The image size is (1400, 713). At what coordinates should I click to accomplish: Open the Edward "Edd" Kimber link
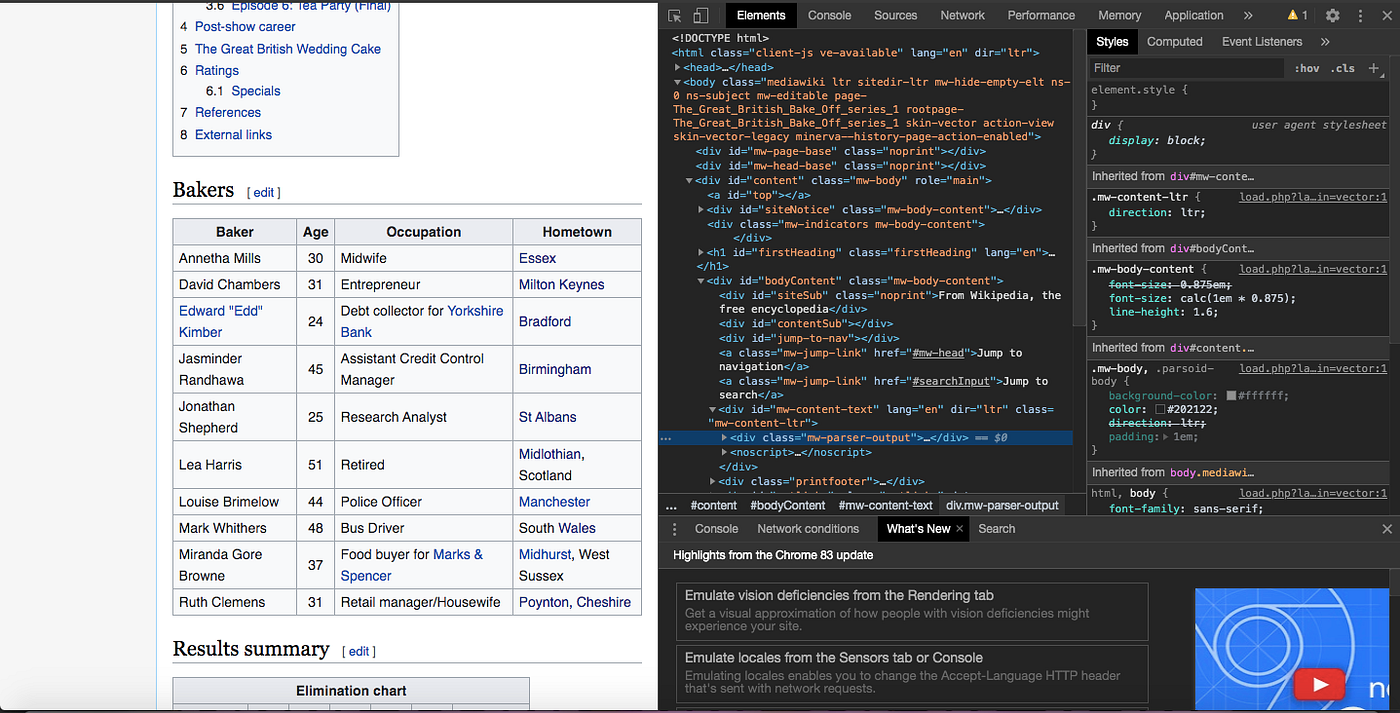click(221, 321)
